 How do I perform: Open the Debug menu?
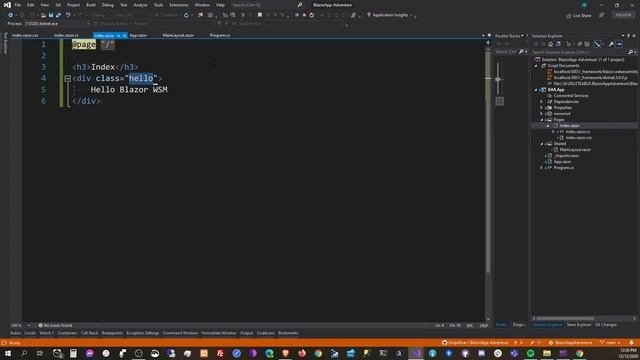108,5
